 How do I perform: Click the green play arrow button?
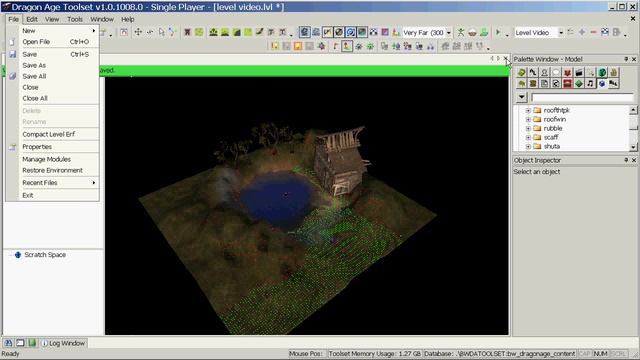pyautogui.click(x=498, y=32)
